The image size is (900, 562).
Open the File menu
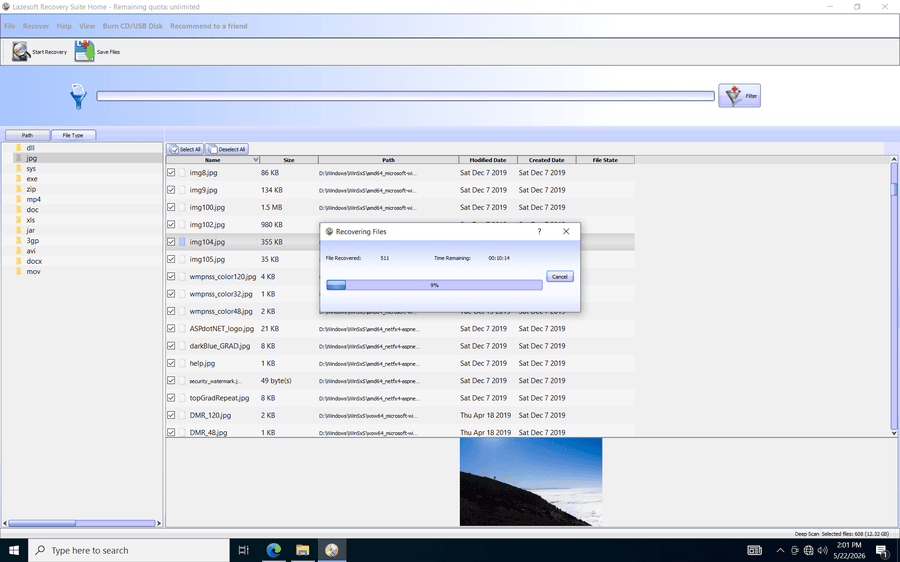(10, 26)
